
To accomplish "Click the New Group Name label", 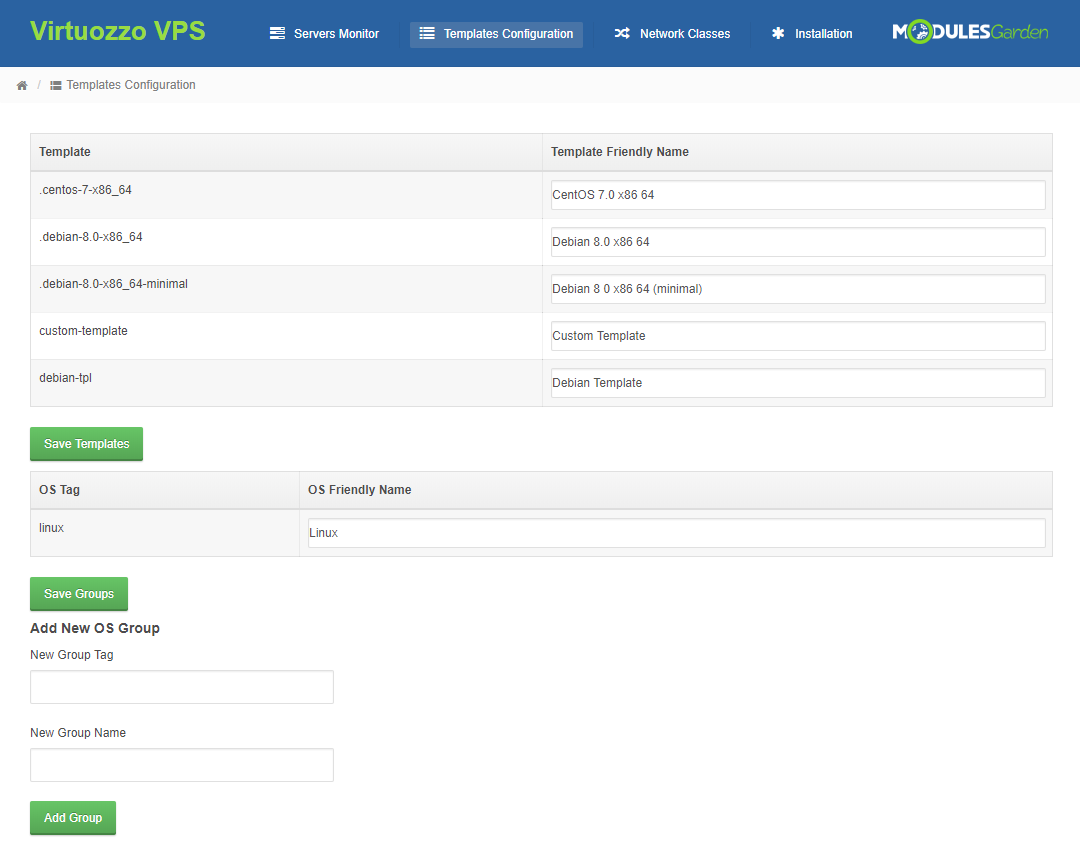I will pos(78,733).
